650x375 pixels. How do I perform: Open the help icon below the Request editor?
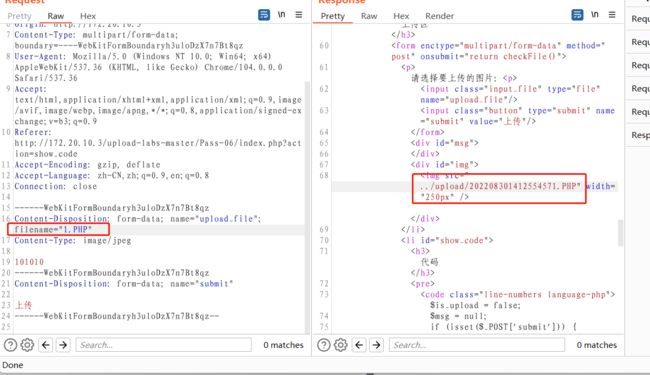pos(10,345)
